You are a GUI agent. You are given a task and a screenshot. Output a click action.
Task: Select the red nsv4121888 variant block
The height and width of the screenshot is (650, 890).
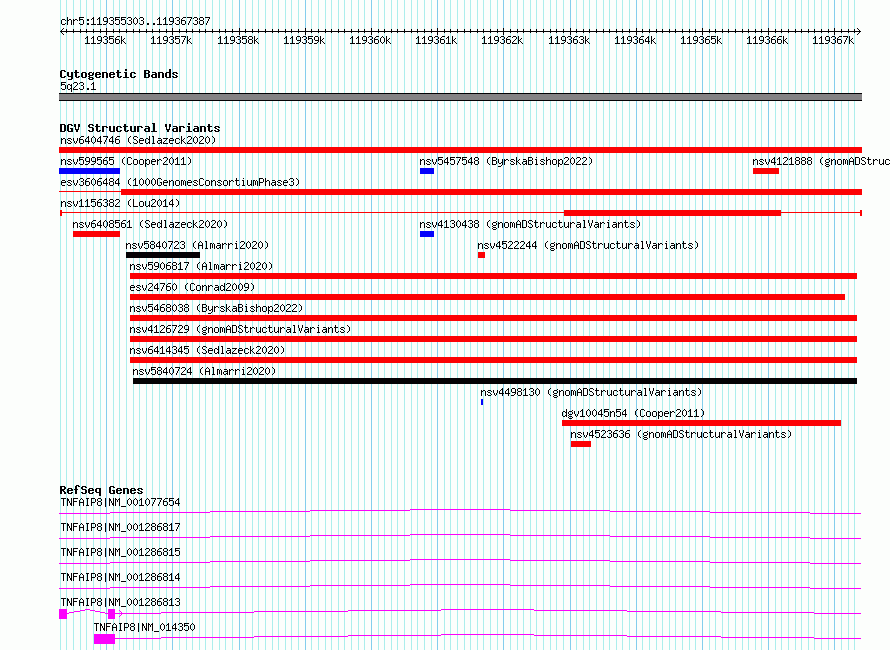coord(766,171)
